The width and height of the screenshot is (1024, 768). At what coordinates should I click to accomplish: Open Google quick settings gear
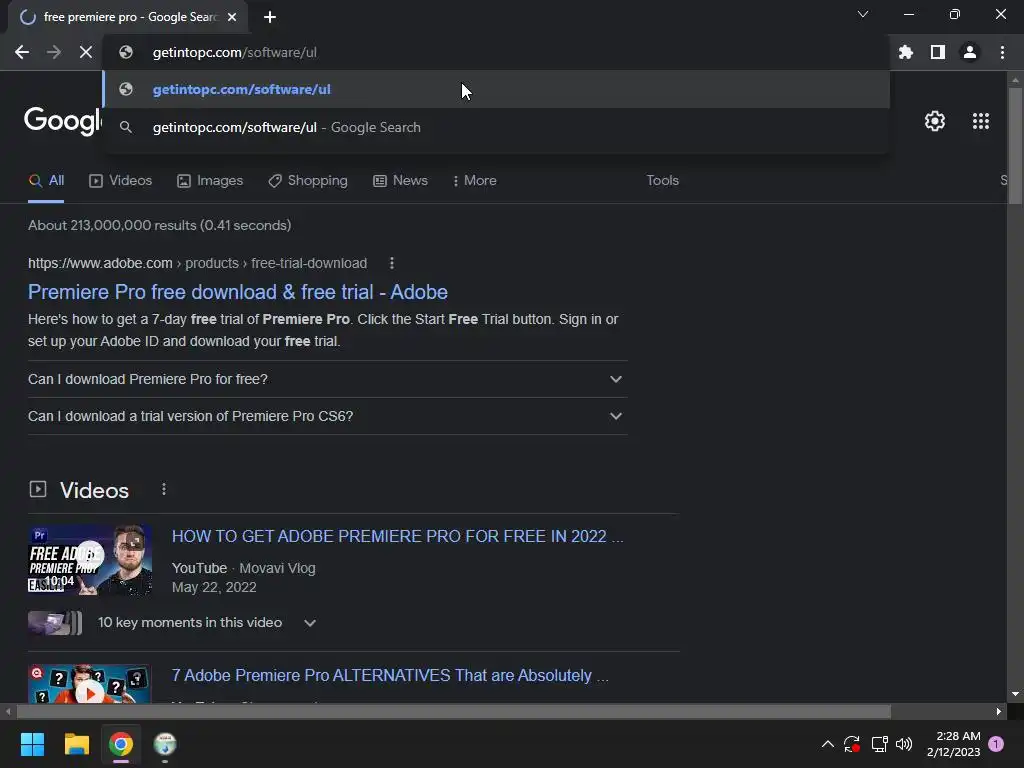pyautogui.click(x=935, y=121)
